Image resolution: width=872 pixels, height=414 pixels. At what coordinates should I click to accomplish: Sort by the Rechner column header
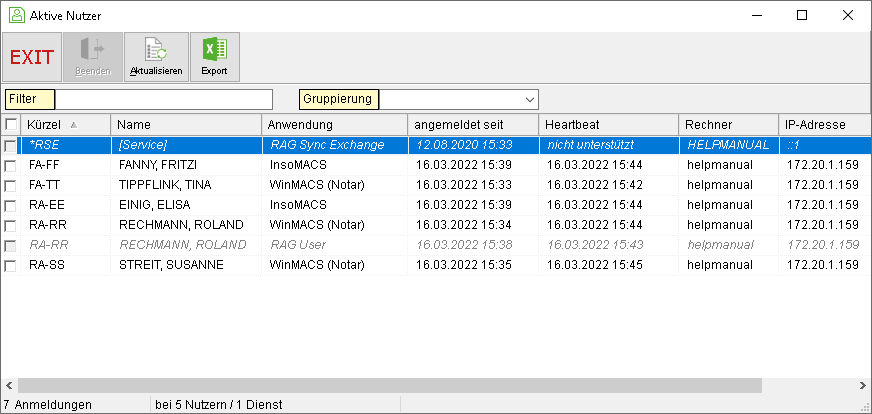pyautogui.click(x=728, y=125)
